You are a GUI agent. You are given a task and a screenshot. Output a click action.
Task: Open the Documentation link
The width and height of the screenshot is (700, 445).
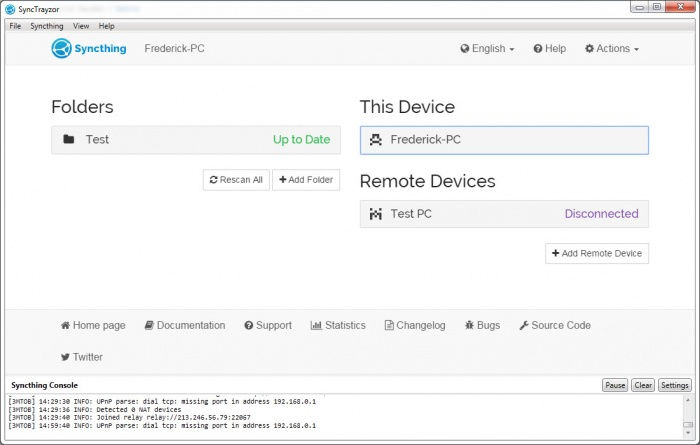185,325
